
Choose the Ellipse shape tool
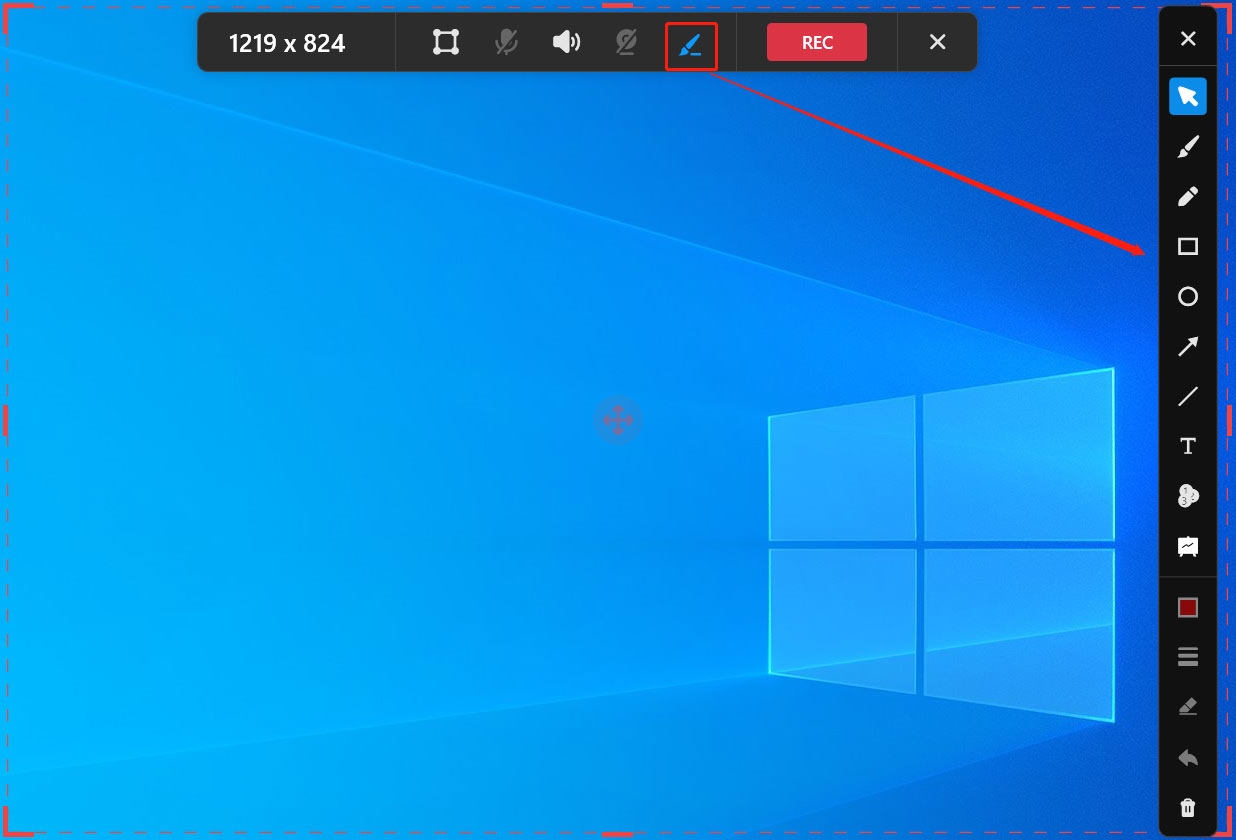(x=1188, y=296)
